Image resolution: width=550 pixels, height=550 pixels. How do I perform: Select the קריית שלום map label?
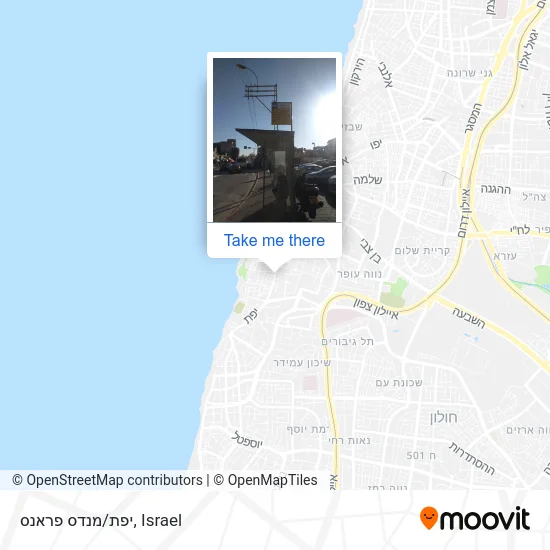[x=422, y=250]
